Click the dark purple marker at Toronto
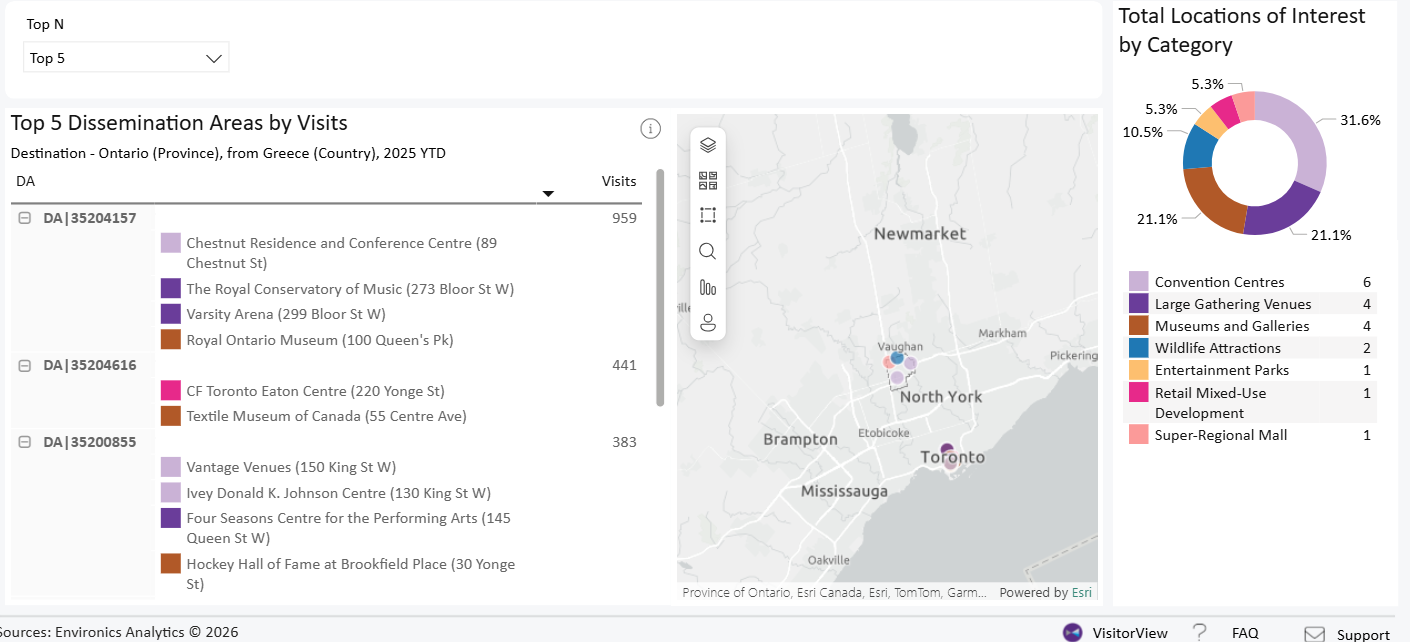This screenshot has height=642, width=1410. [x=946, y=450]
